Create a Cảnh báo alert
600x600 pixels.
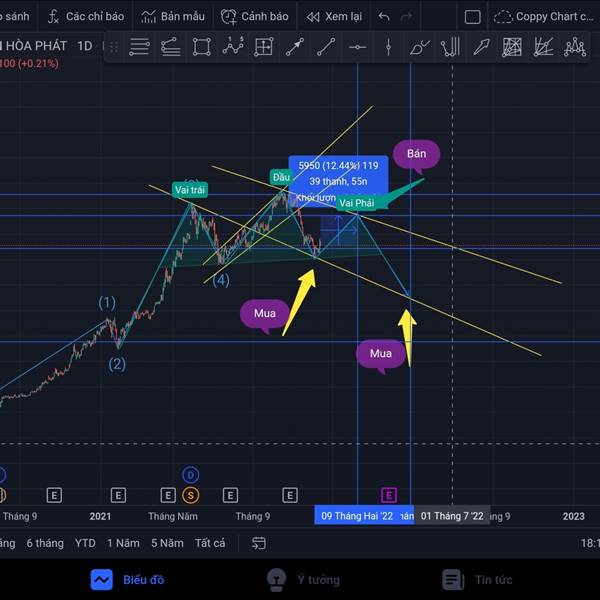point(255,16)
